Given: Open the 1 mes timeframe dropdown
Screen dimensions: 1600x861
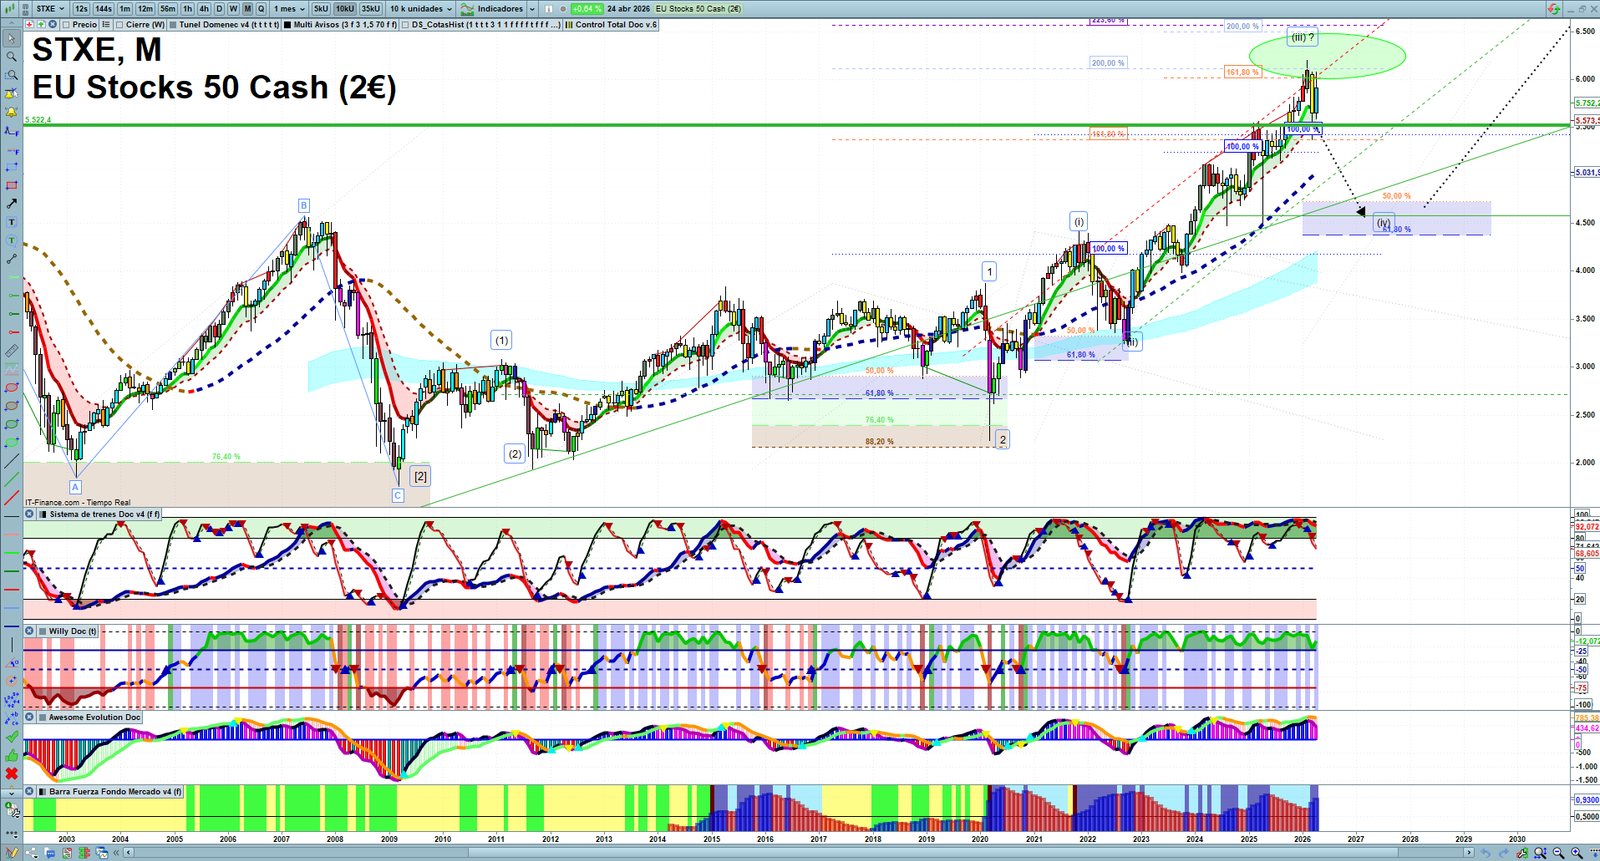Looking at the screenshot, I should tap(290, 9).
